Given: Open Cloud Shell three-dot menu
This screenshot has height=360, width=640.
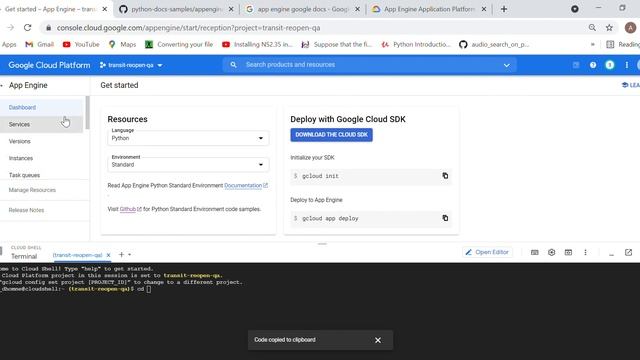Looking at the screenshot, I should pos(585,253).
